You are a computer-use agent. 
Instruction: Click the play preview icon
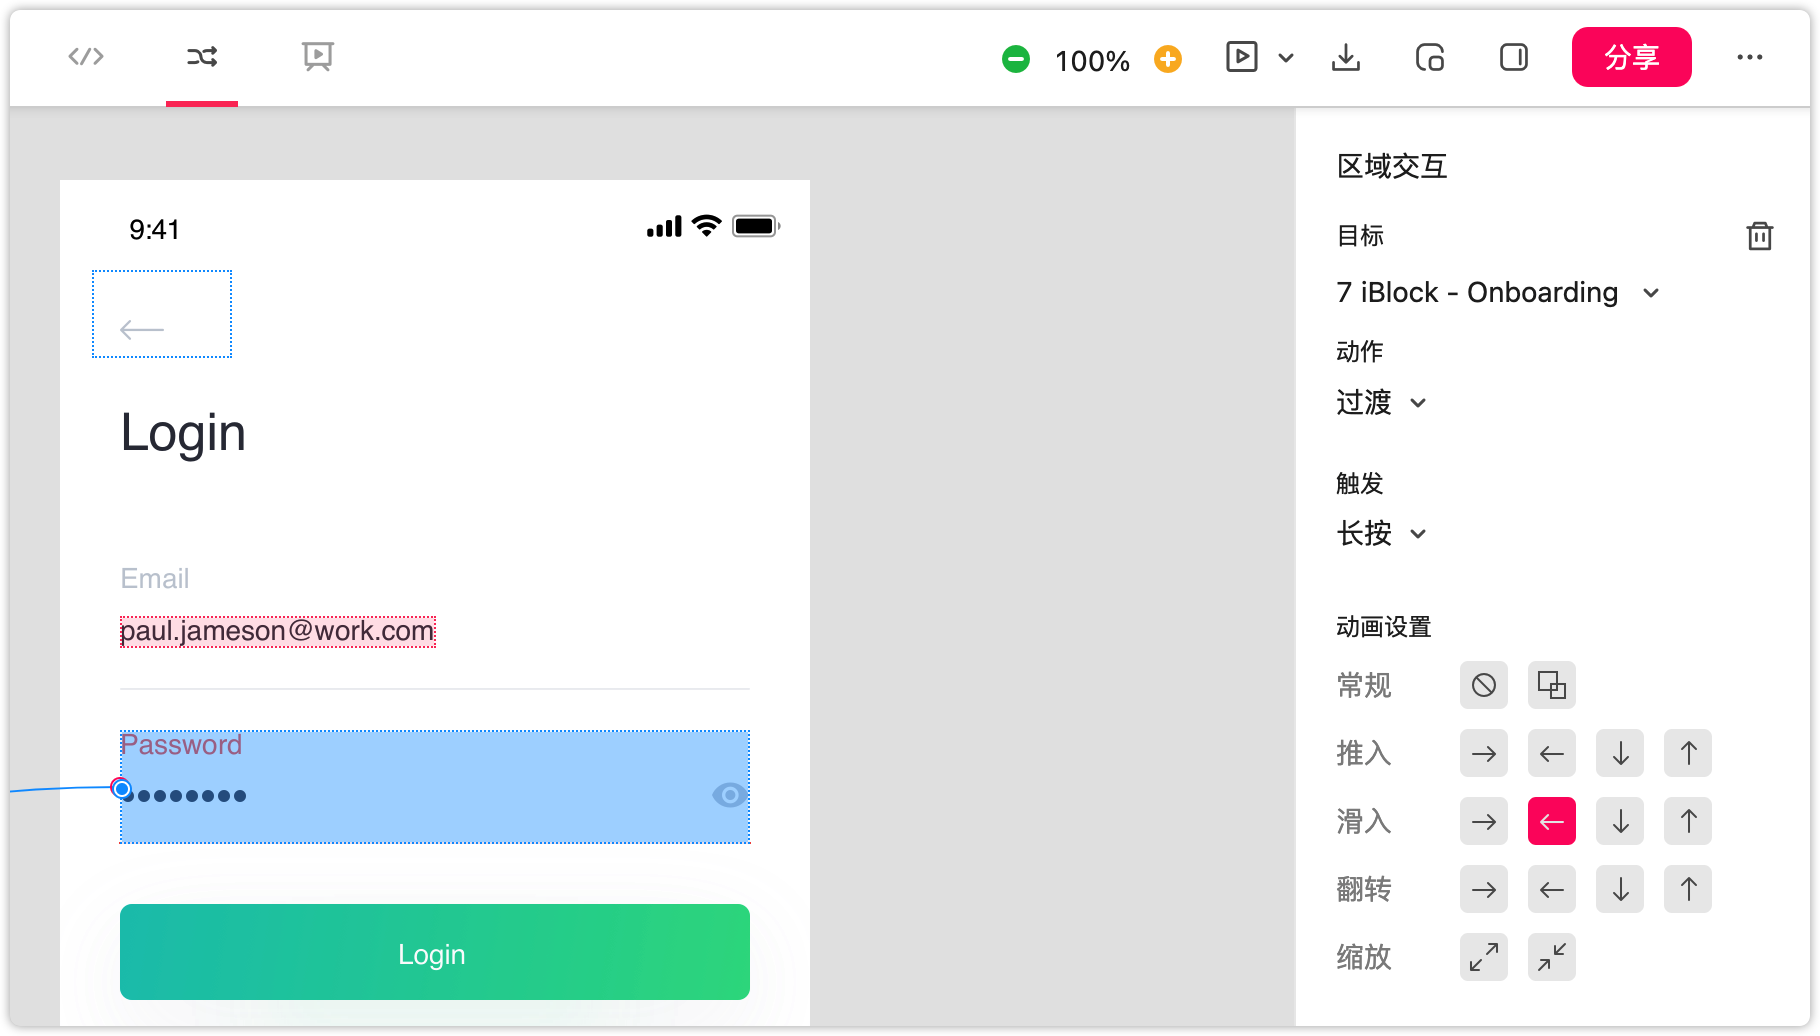coord(1241,57)
